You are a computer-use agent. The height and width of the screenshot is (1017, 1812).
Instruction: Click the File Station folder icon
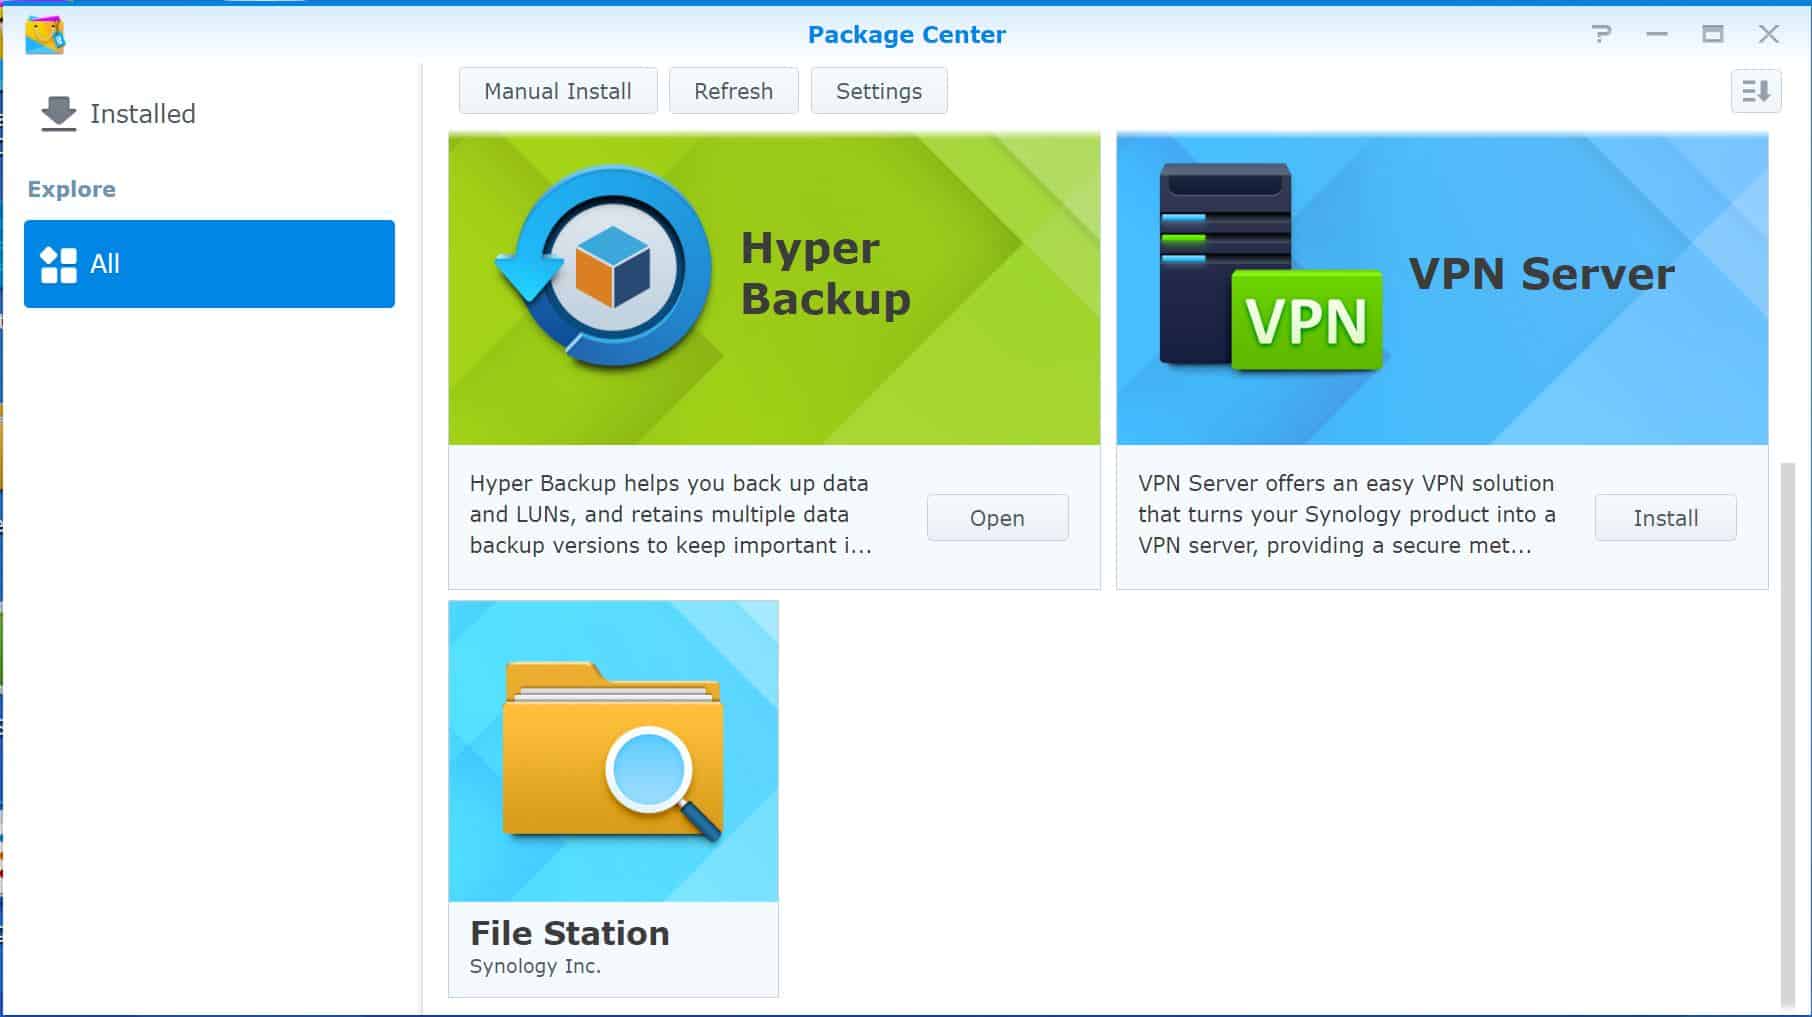[612, 751]
